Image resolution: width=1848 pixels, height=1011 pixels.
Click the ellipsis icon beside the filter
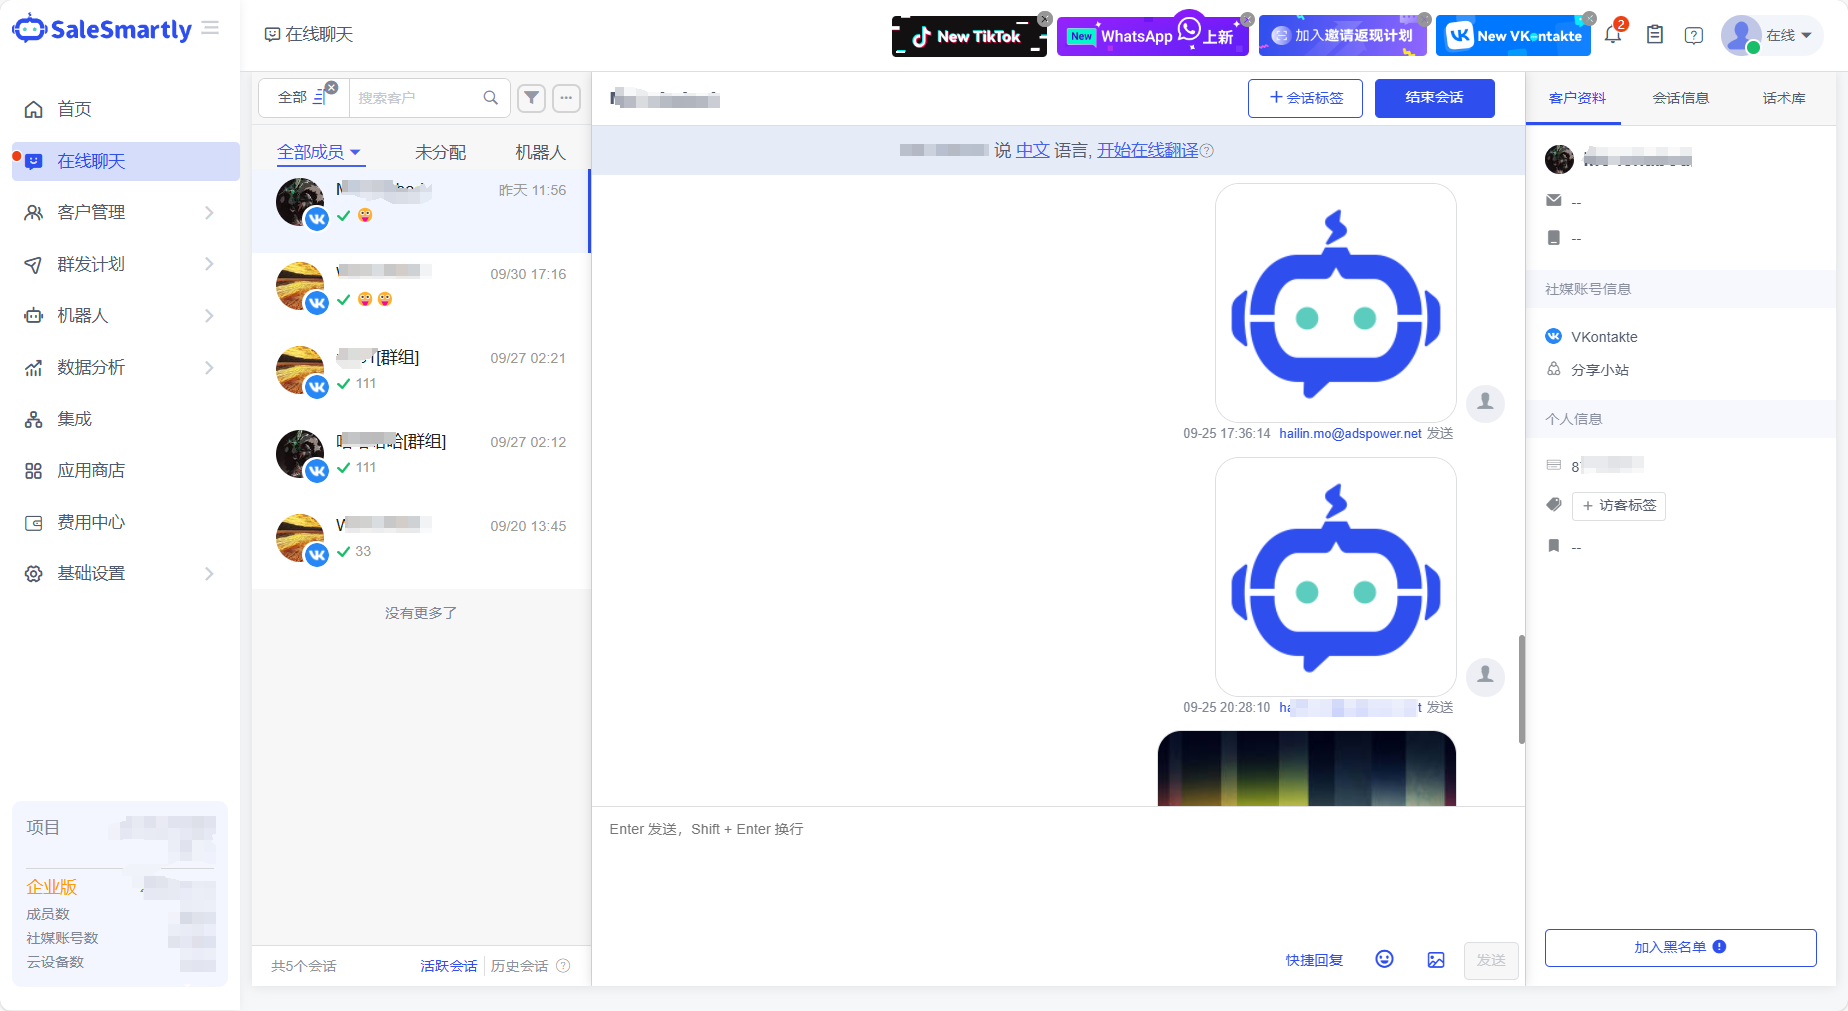[x=566, y=98]
